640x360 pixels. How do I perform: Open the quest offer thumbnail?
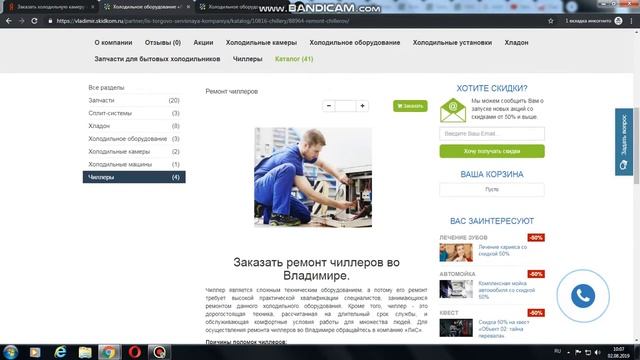456,328
